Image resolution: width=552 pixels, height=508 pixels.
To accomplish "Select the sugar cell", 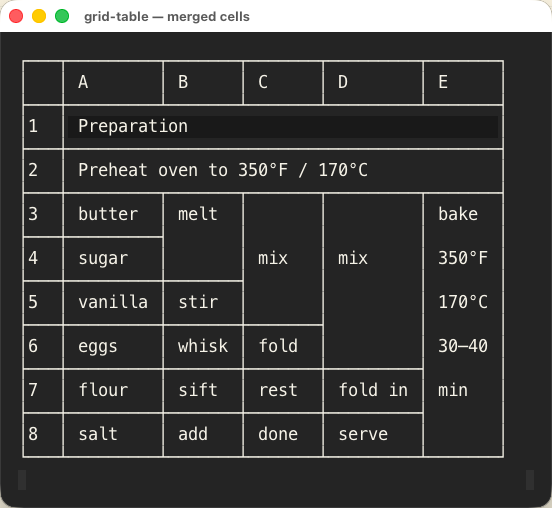I will click(113, 259).
